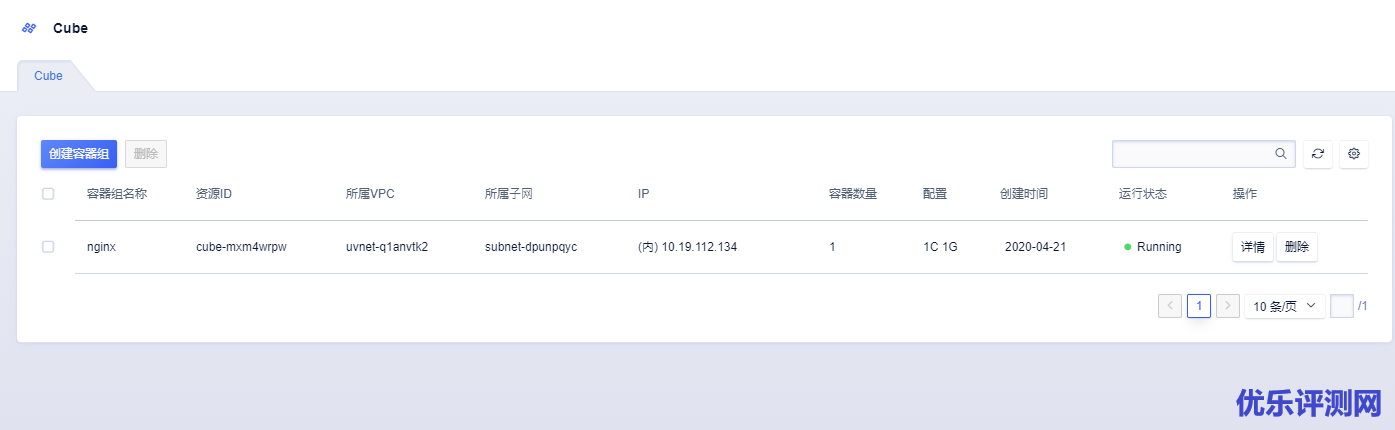The image size is (1395, 430).
Task: Select page number 1
Action: click(x=1199, y=306)
